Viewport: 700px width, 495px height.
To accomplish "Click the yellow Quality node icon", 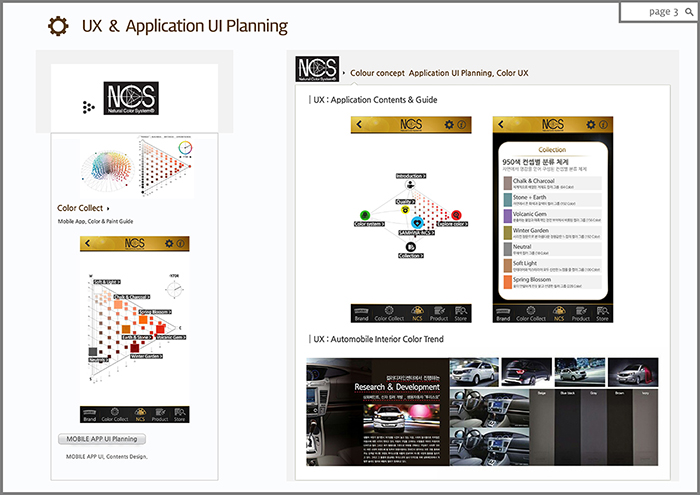I will coord(405,209).
